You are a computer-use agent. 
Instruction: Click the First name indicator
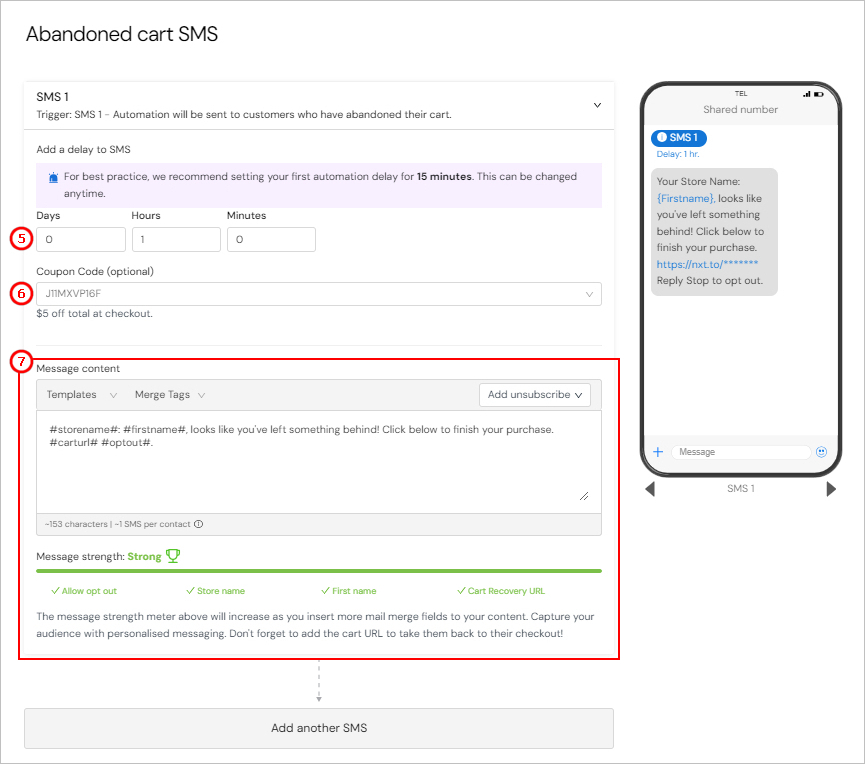[349, 591]
